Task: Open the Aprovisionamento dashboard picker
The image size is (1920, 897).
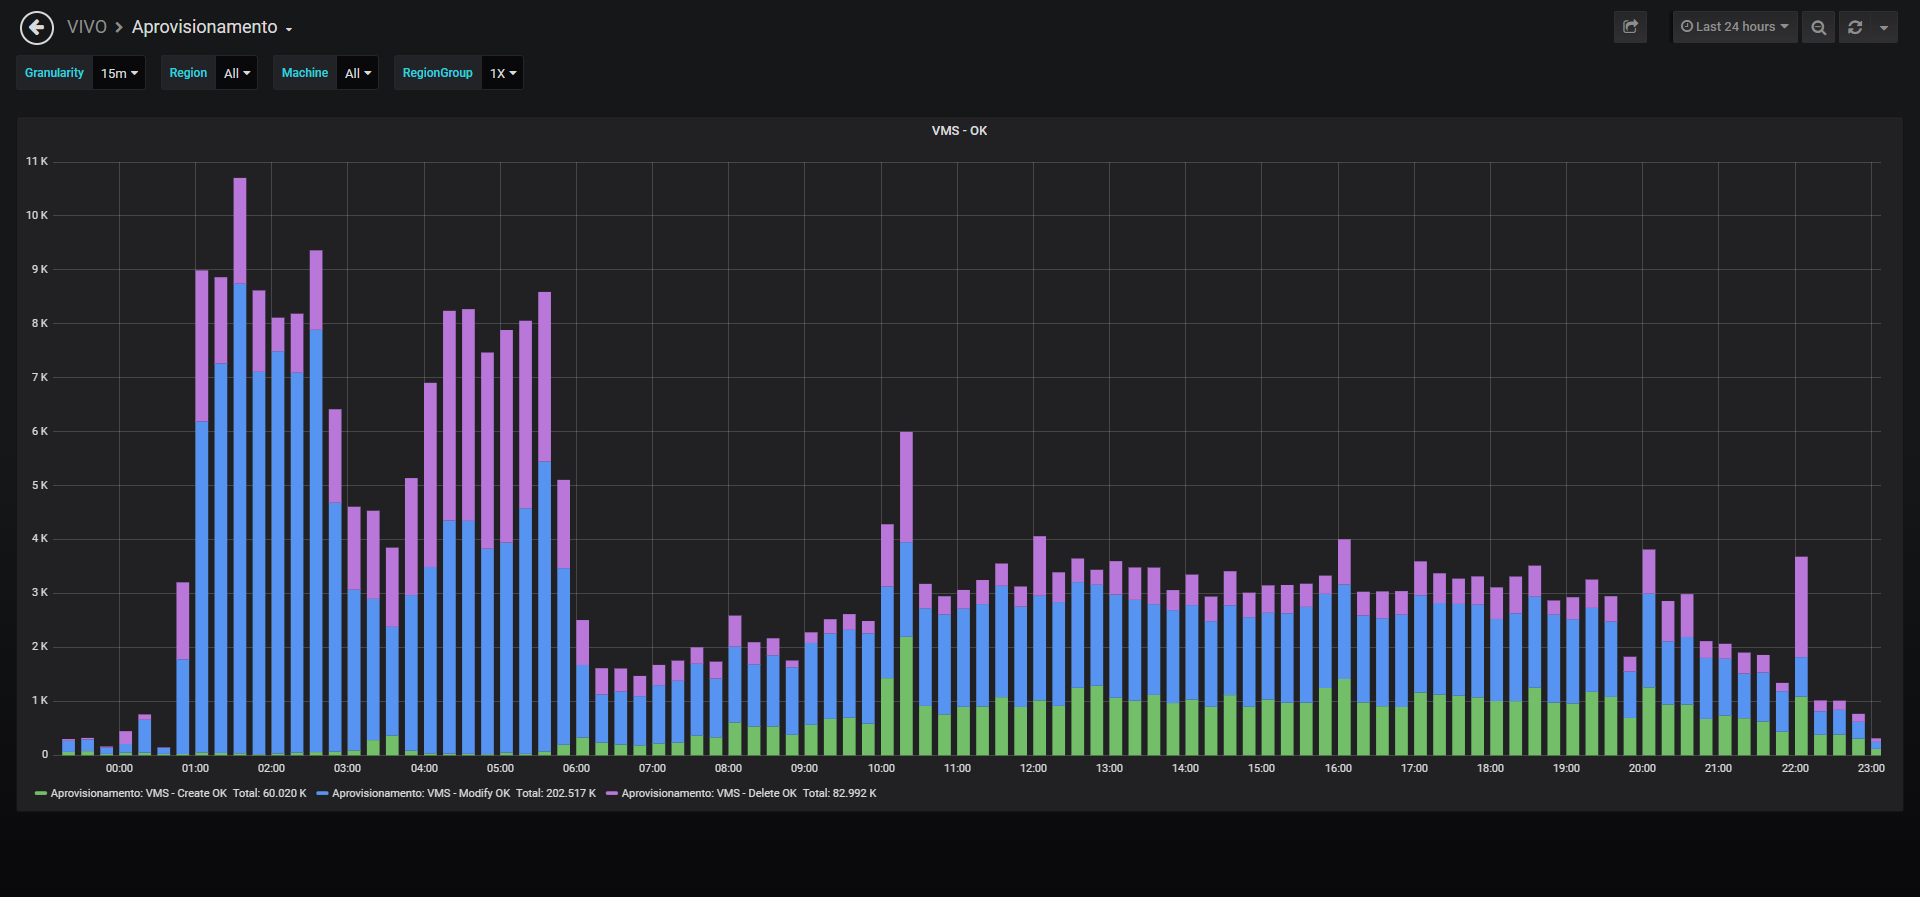Action: tap(212, 27)
